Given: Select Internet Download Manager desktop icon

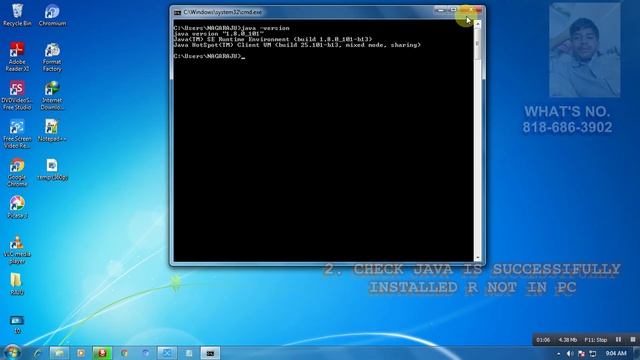Looking at the screenshot, I should pyautogui.click(x=52, y=95).
